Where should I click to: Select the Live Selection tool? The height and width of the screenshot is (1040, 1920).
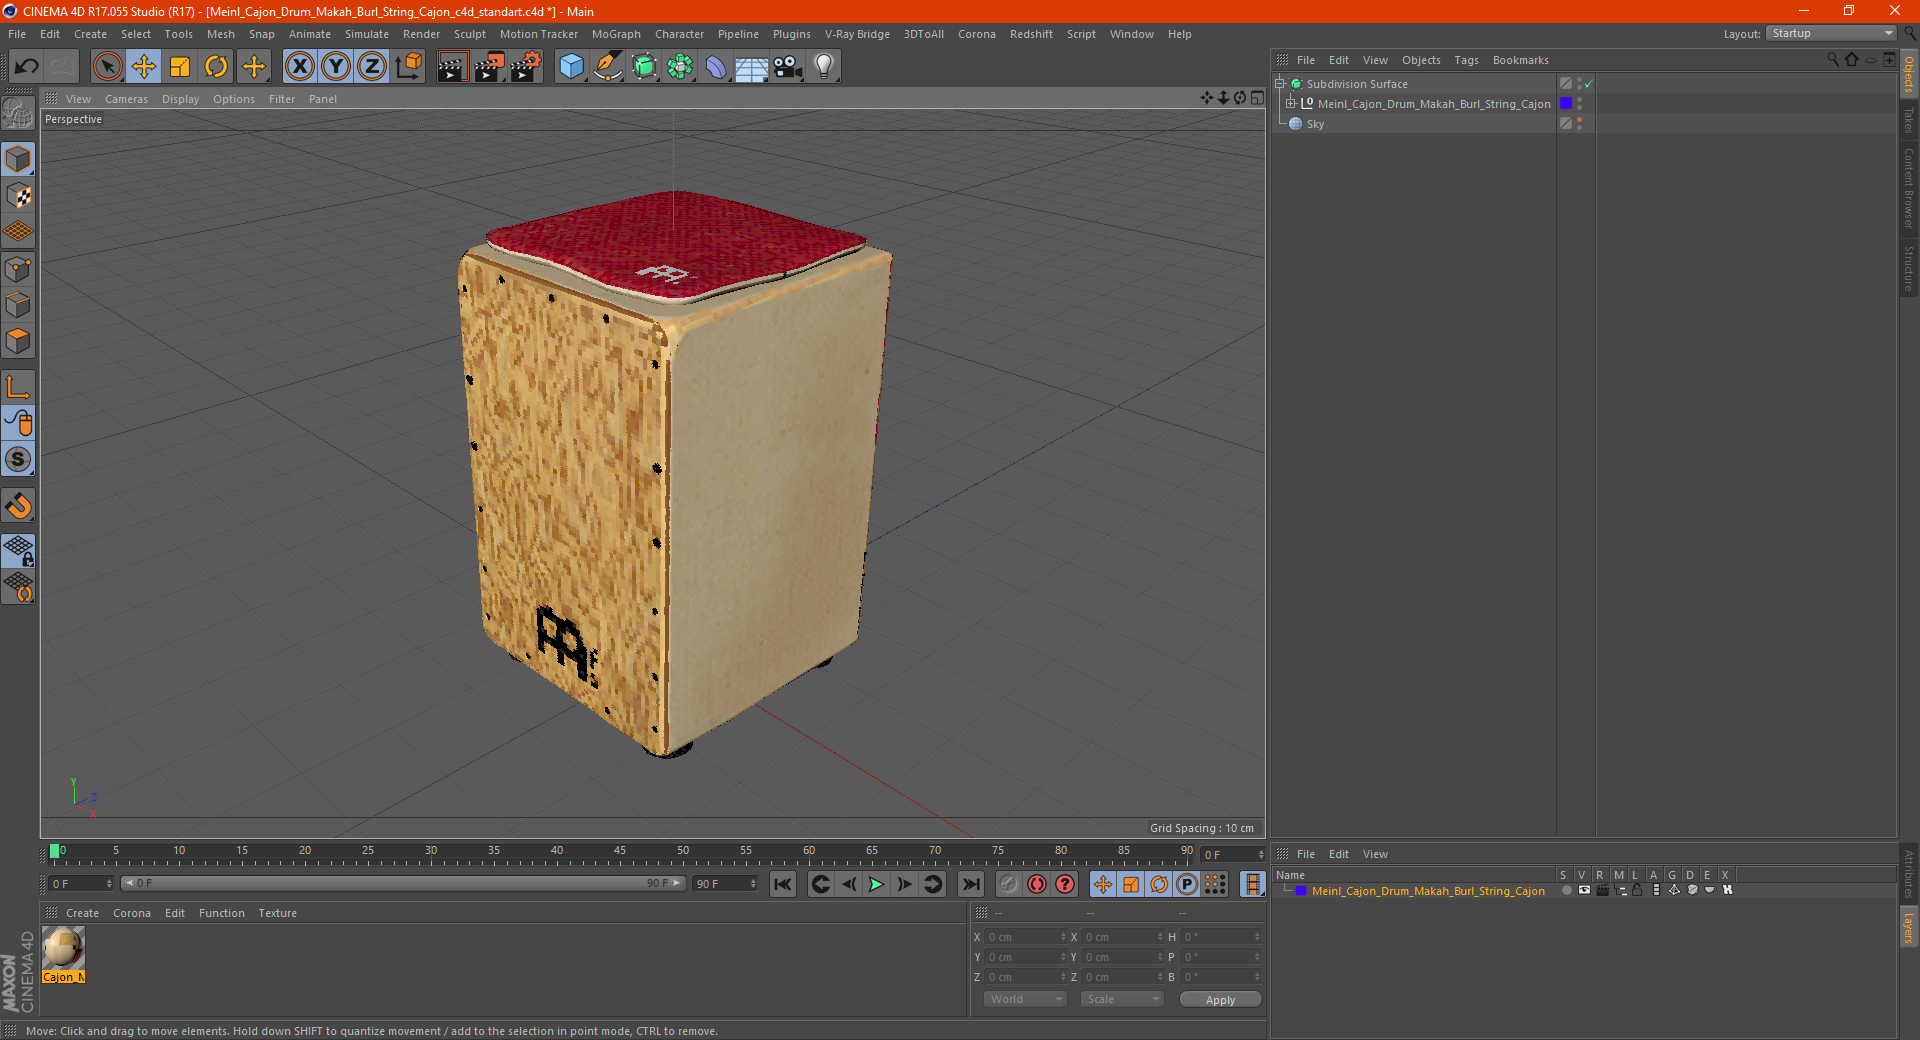(107, 67)
